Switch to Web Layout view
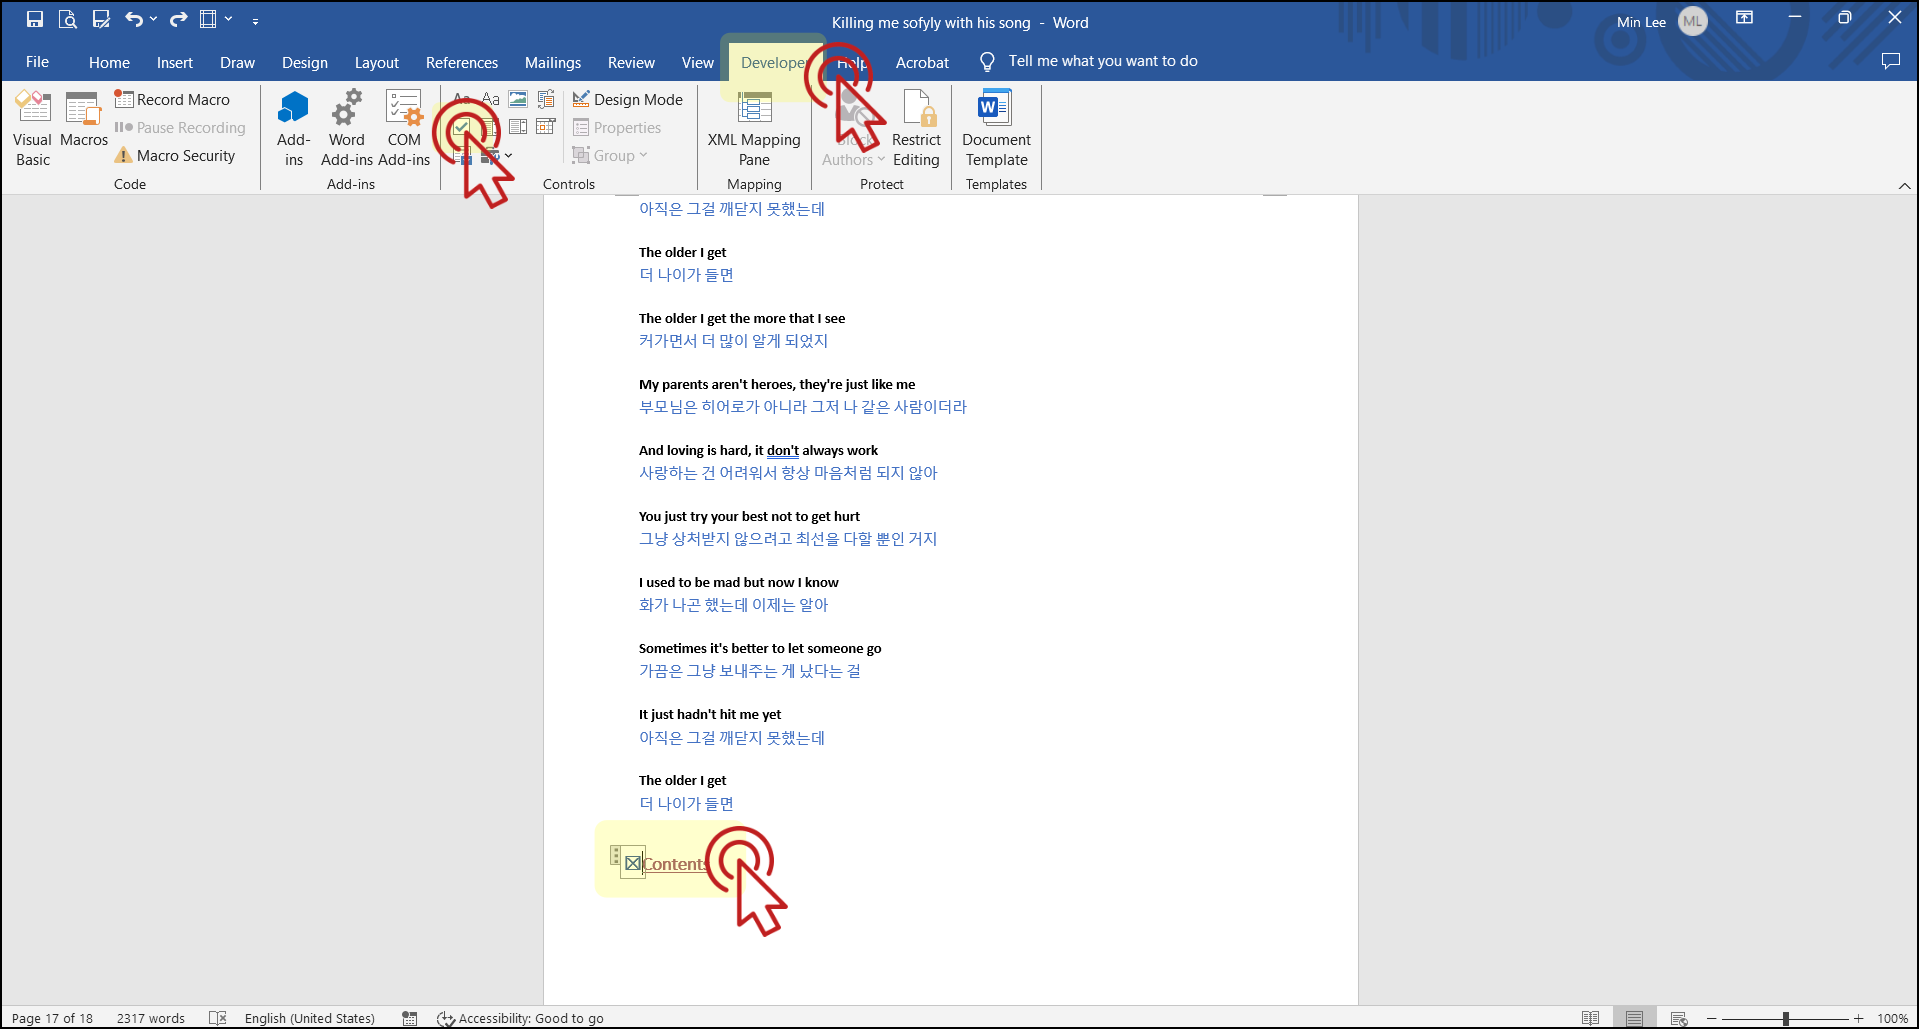1919x1029 pixels. [x=1679, y=1018]
